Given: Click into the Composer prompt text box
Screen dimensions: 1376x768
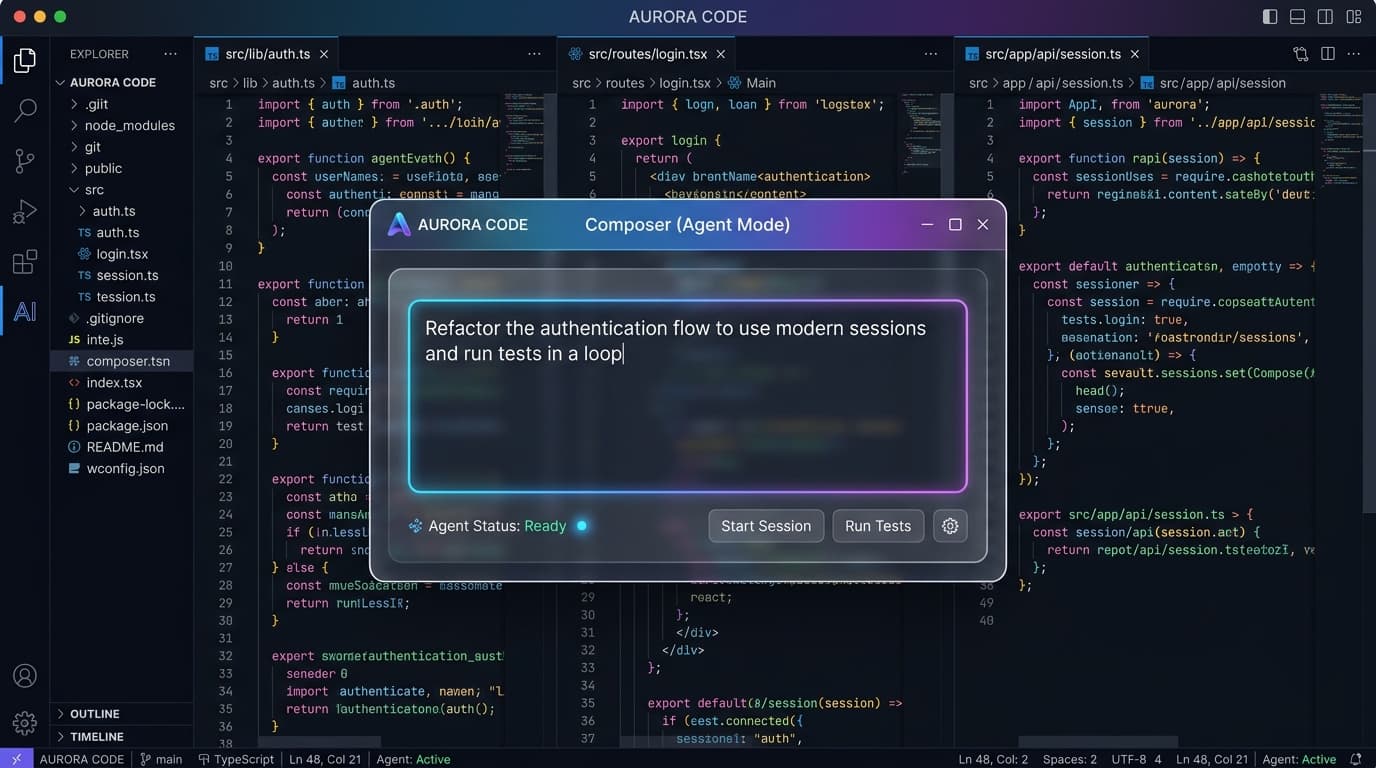Looking at the screenshot, I should pos(688,396).
